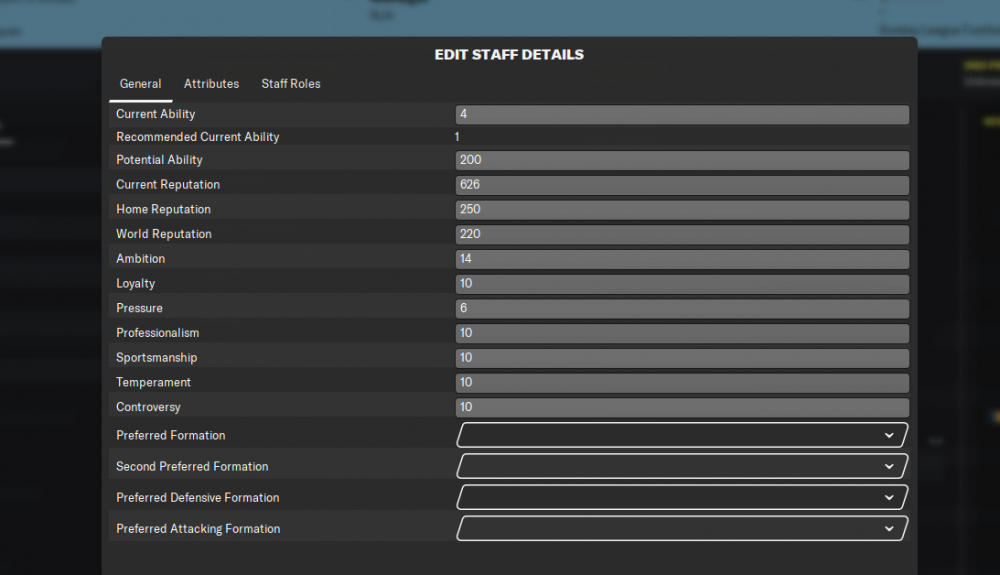The image size is (1000, 575).
Task: Click the Potential Ability label
Action: point(159,160)
